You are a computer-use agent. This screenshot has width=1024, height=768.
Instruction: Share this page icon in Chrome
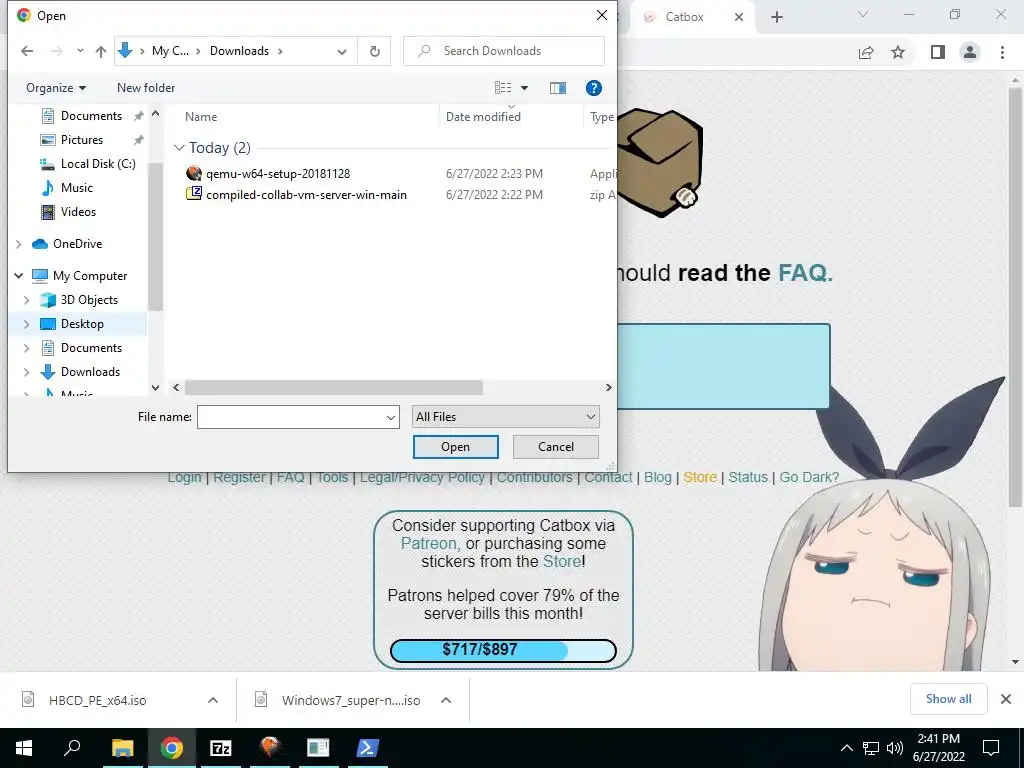click(x=866, y=52)
